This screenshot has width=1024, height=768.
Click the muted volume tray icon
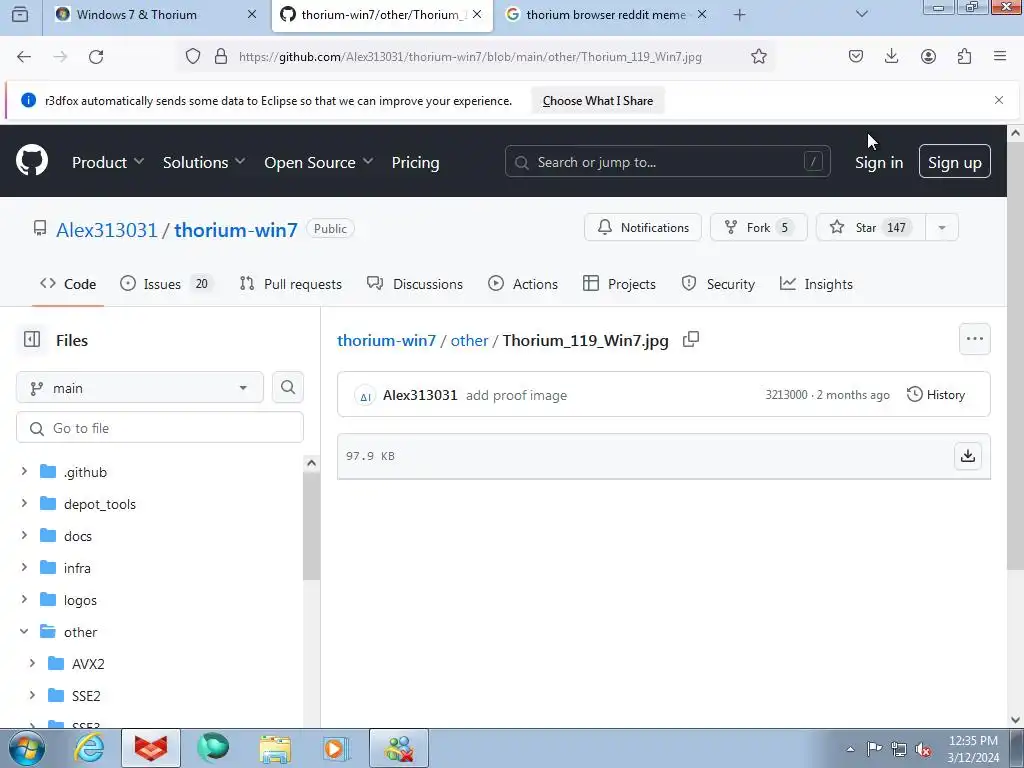coord(923,750)
